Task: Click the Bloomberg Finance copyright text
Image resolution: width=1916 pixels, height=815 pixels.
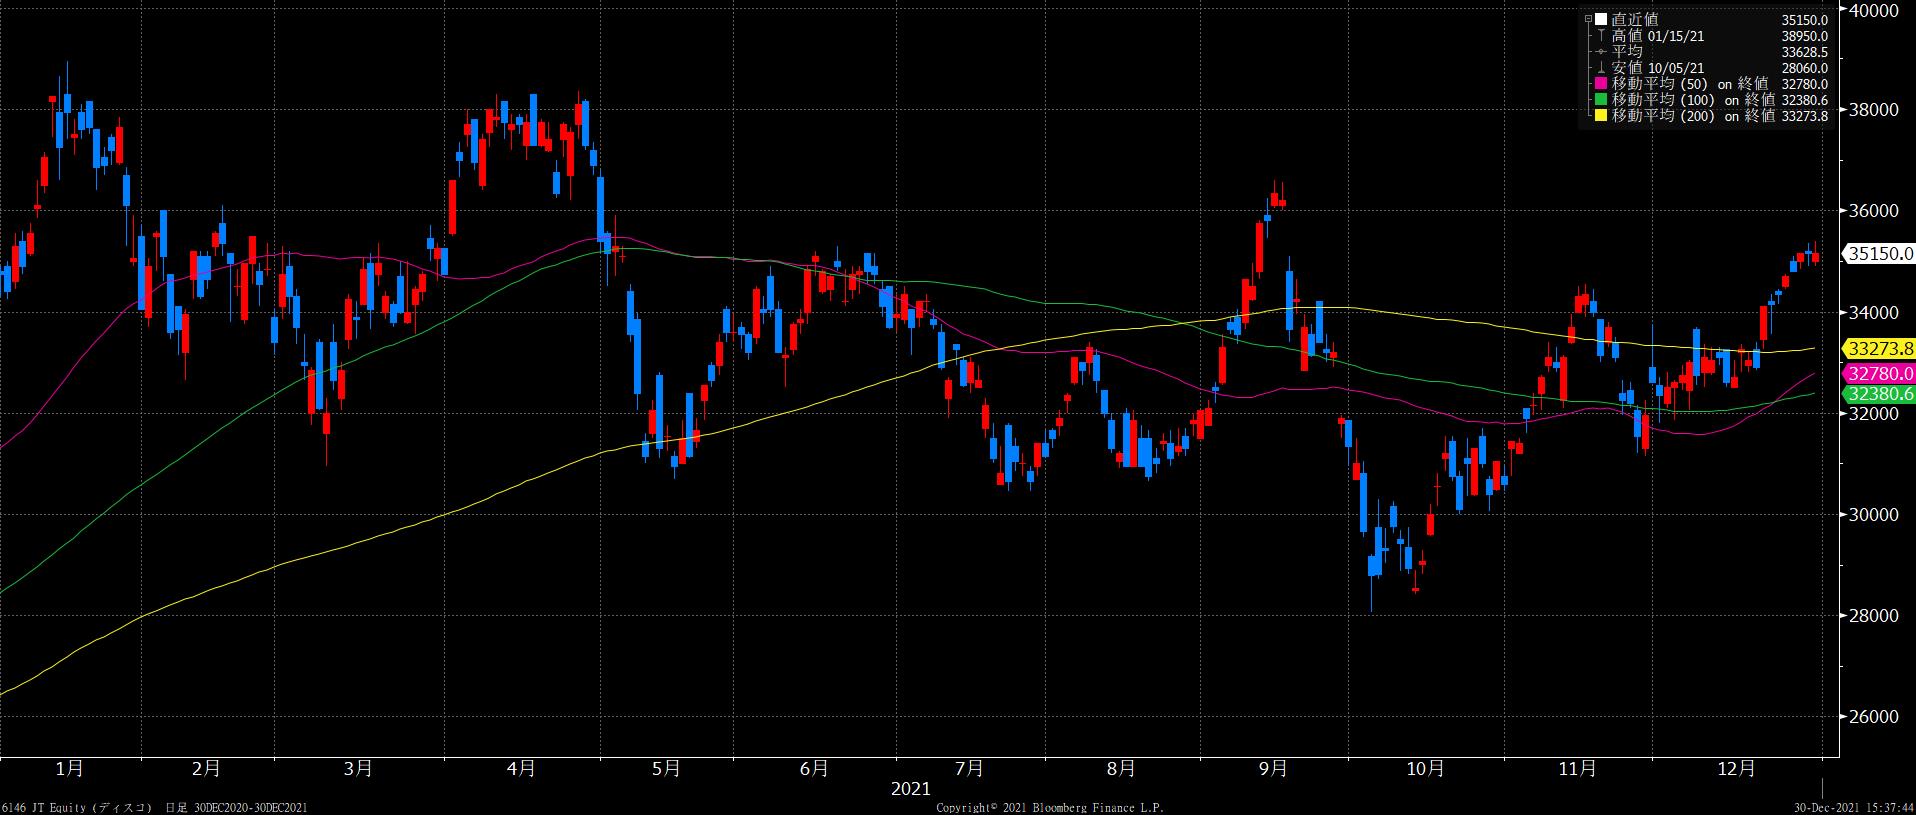Action: (x=1049, y=807)
